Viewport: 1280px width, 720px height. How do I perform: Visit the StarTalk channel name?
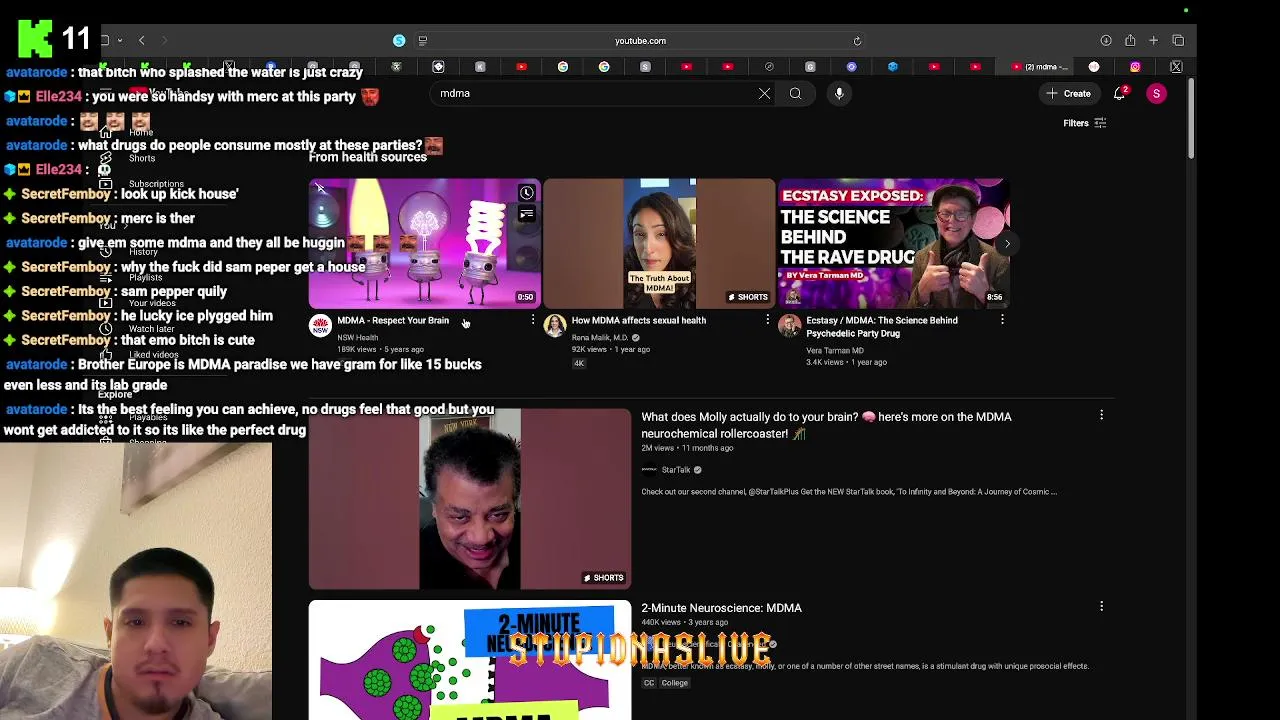(676, 470)
